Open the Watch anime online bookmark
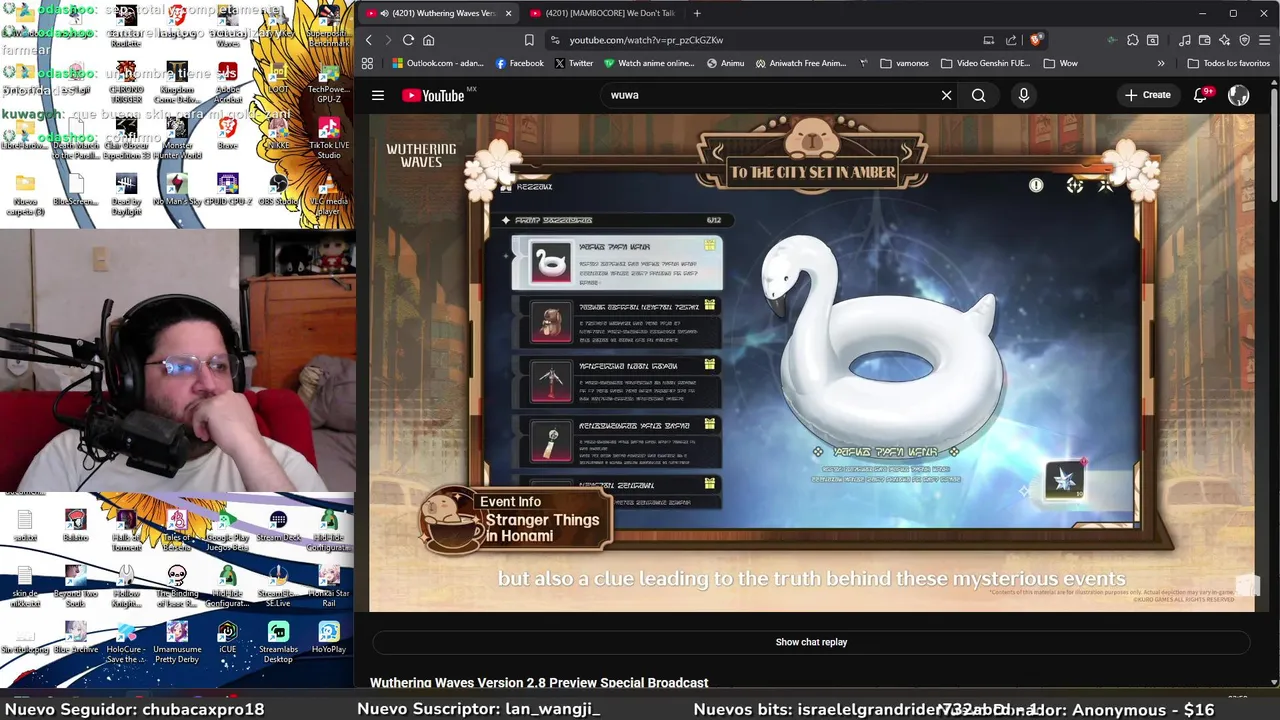The height and width of the screenshot is (720, 1280). [649, 63]
